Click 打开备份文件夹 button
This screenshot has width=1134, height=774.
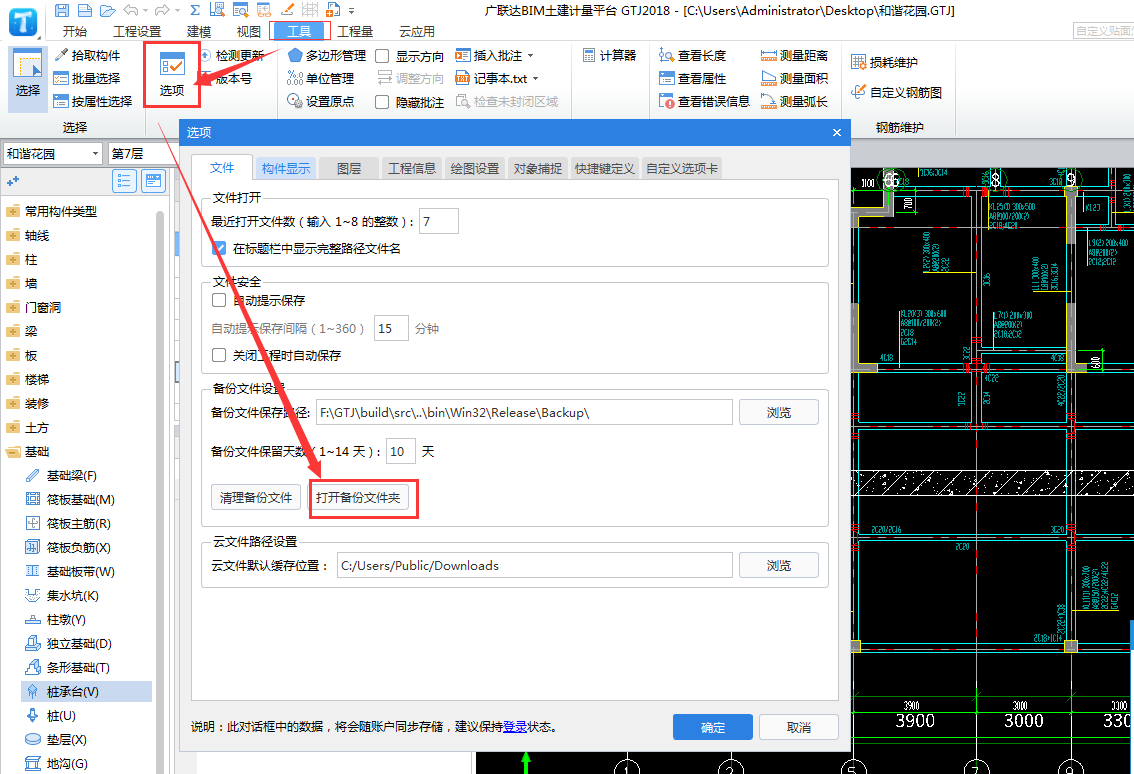click(x=358, y=498)
